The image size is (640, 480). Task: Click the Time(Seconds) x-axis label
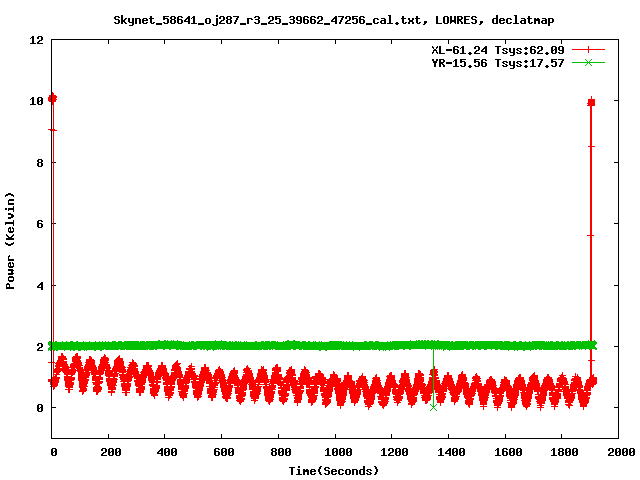tap(333, 471)
